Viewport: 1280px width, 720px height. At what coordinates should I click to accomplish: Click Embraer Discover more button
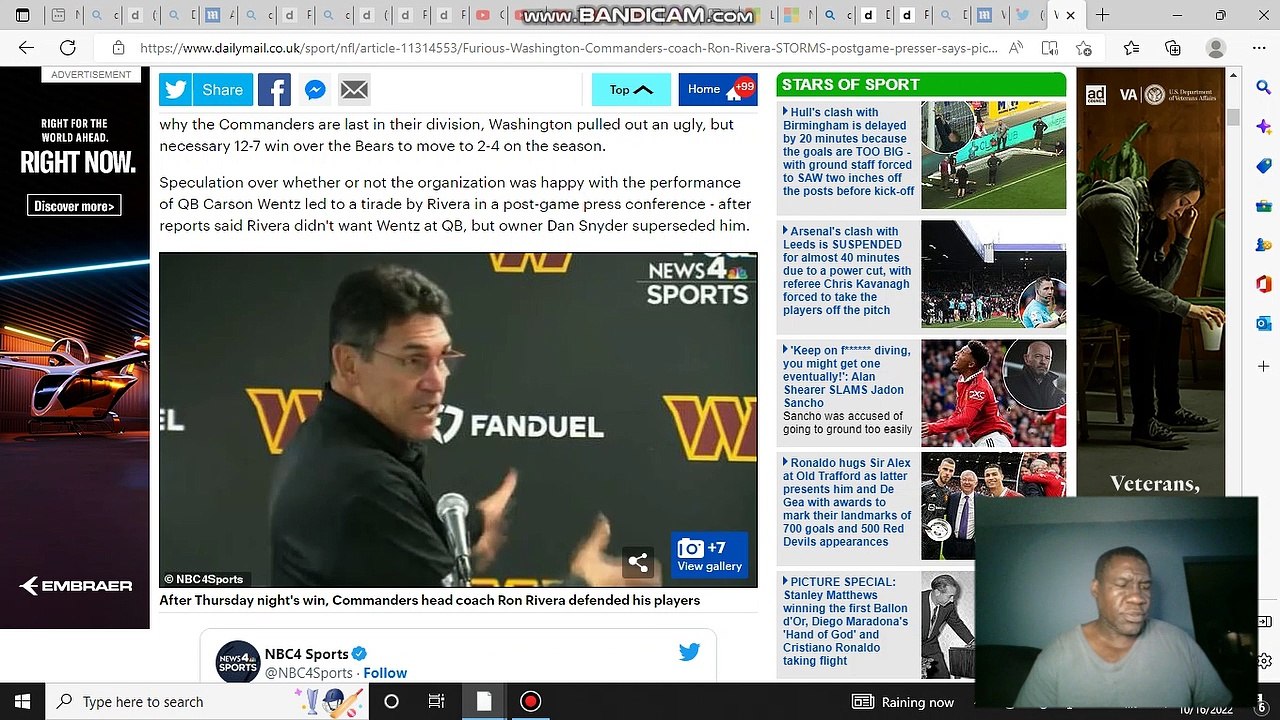(74, 206)
